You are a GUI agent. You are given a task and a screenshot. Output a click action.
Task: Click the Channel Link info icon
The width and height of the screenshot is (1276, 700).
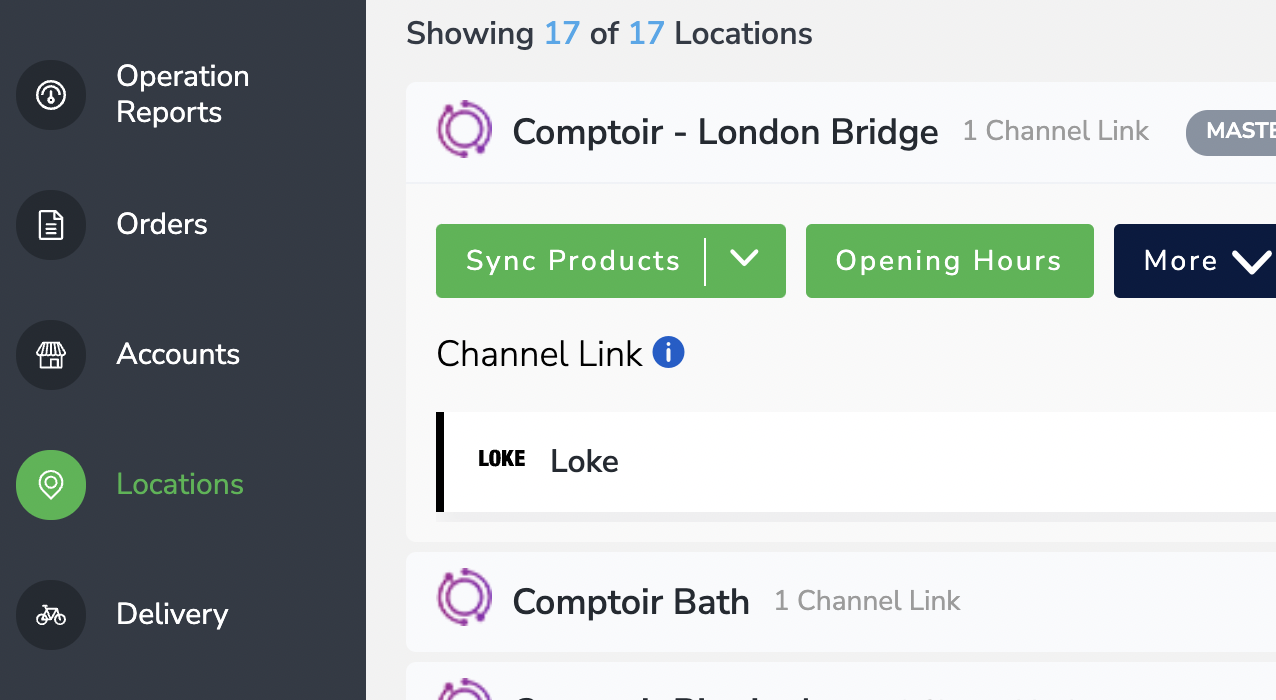[668, 352]
